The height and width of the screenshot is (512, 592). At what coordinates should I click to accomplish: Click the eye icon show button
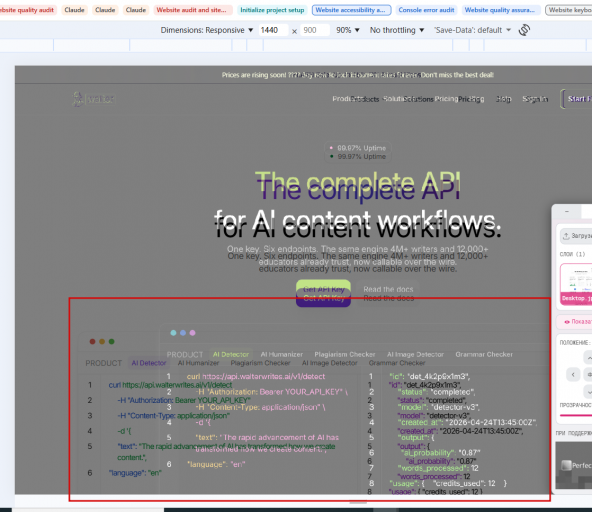coord(567,322)
